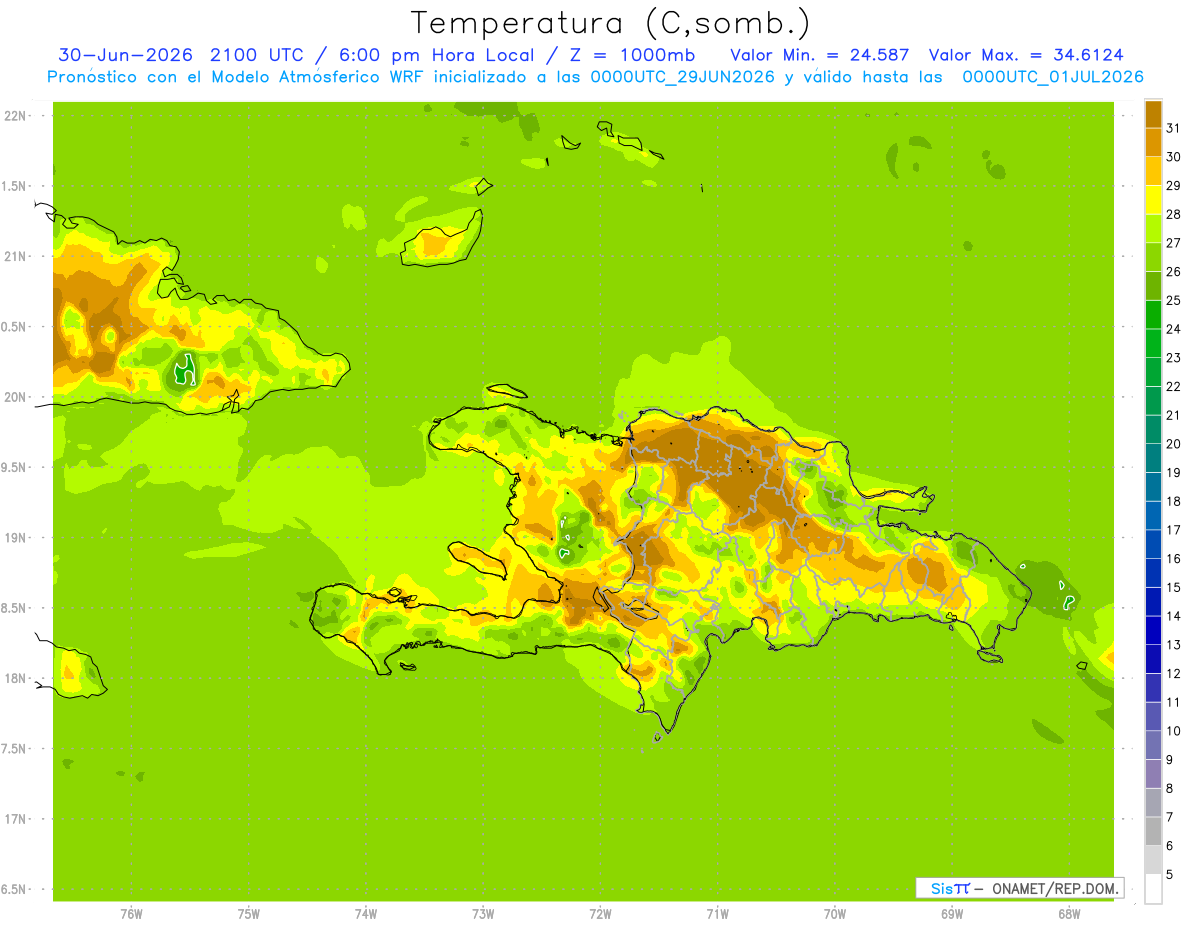This screenshot has height=927, width=1200.
Task: Click the '0000UTC_29JUN2026' initialization time
Action: pos(683,77)
